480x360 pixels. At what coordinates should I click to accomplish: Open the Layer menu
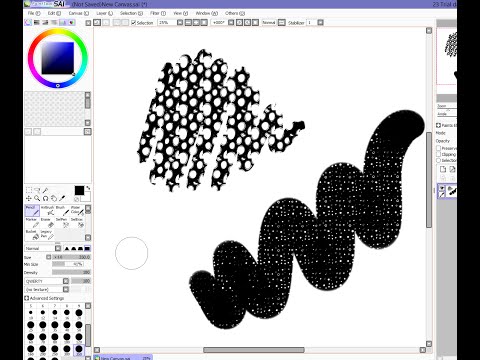point(104,13)
